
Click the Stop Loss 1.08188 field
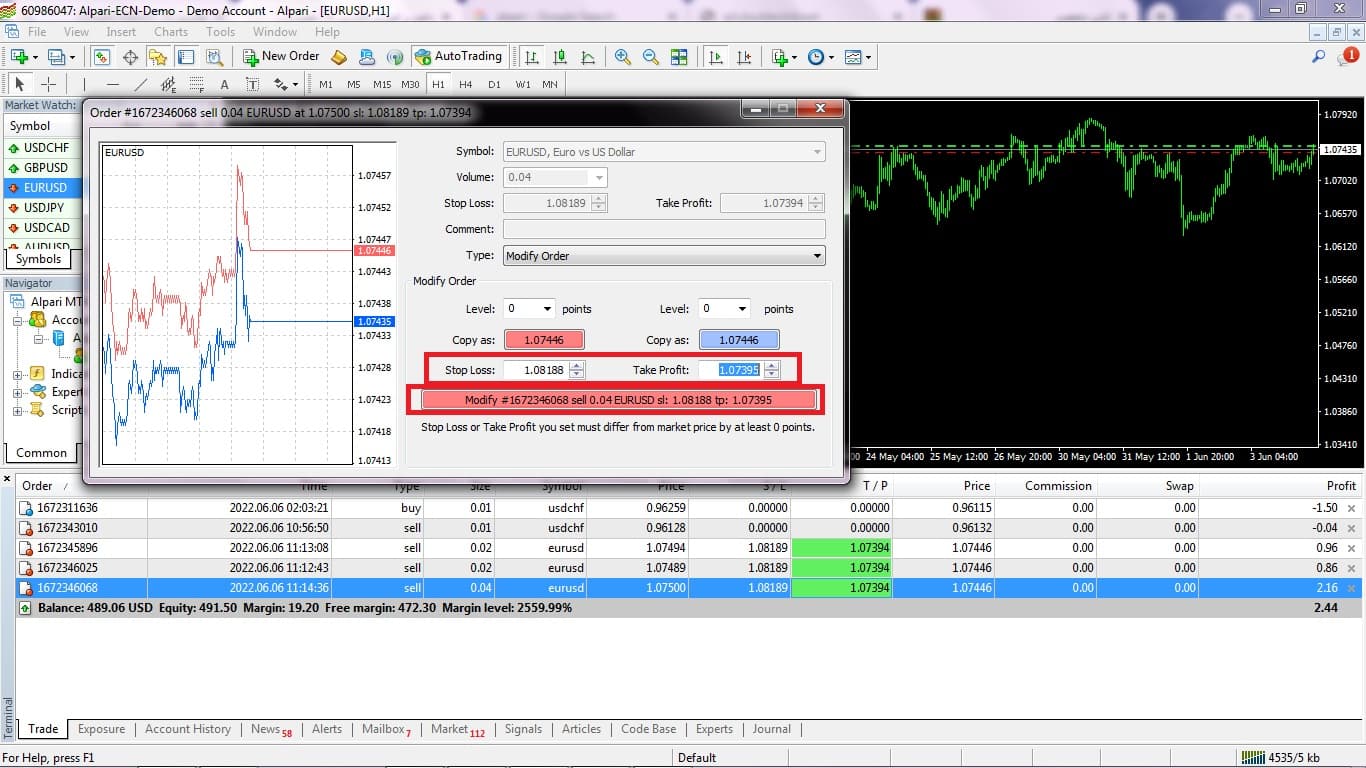[536, 370]
